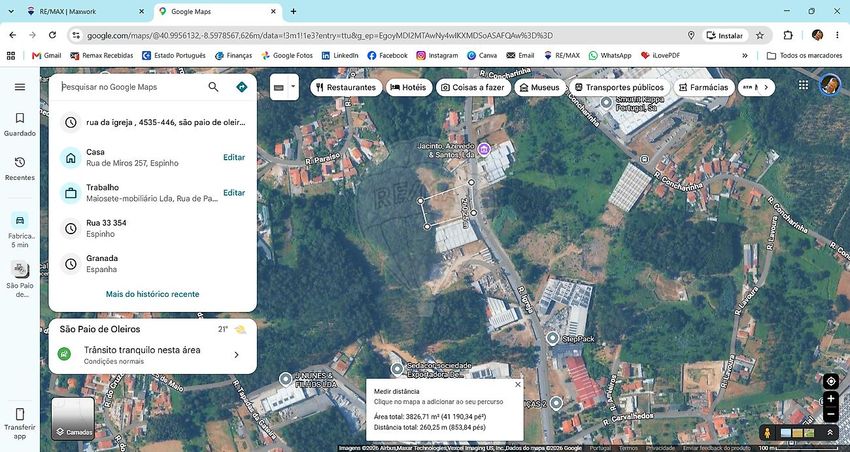Filter by Farmácias chip
Viewport: 850px width, 452px height.
[x=704, y=87]
